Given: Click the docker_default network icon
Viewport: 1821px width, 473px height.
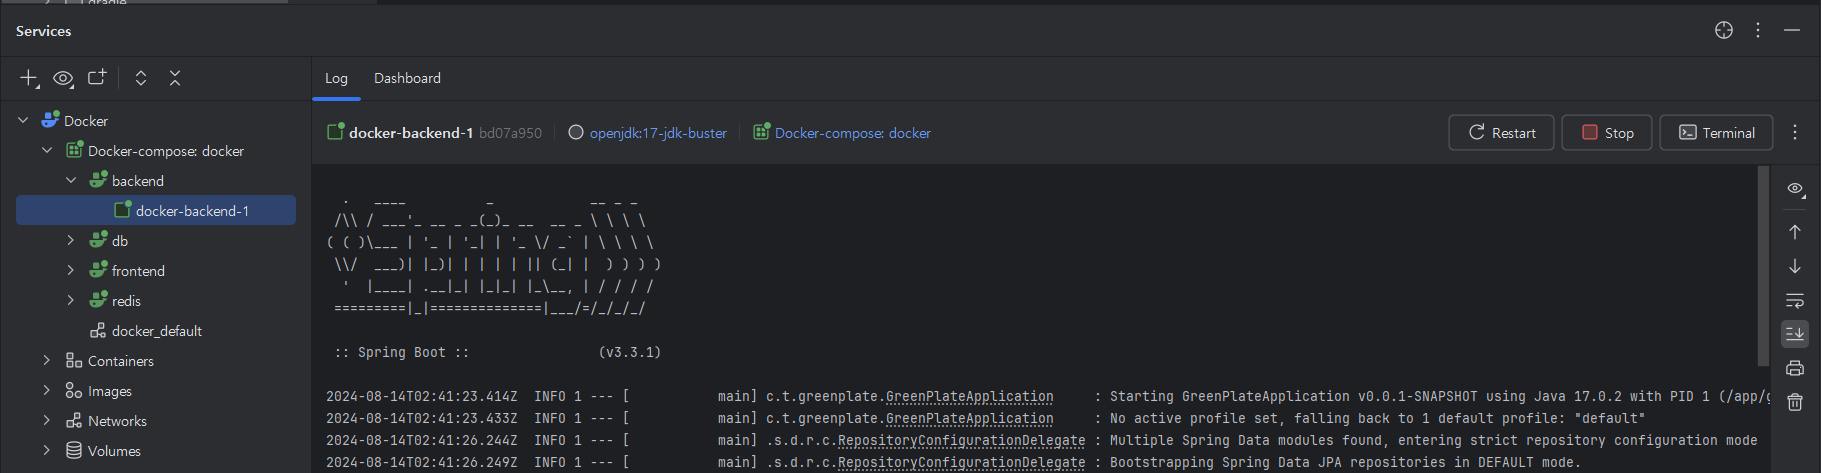Looking at the screenshot, I should click(x=98, y=330).
